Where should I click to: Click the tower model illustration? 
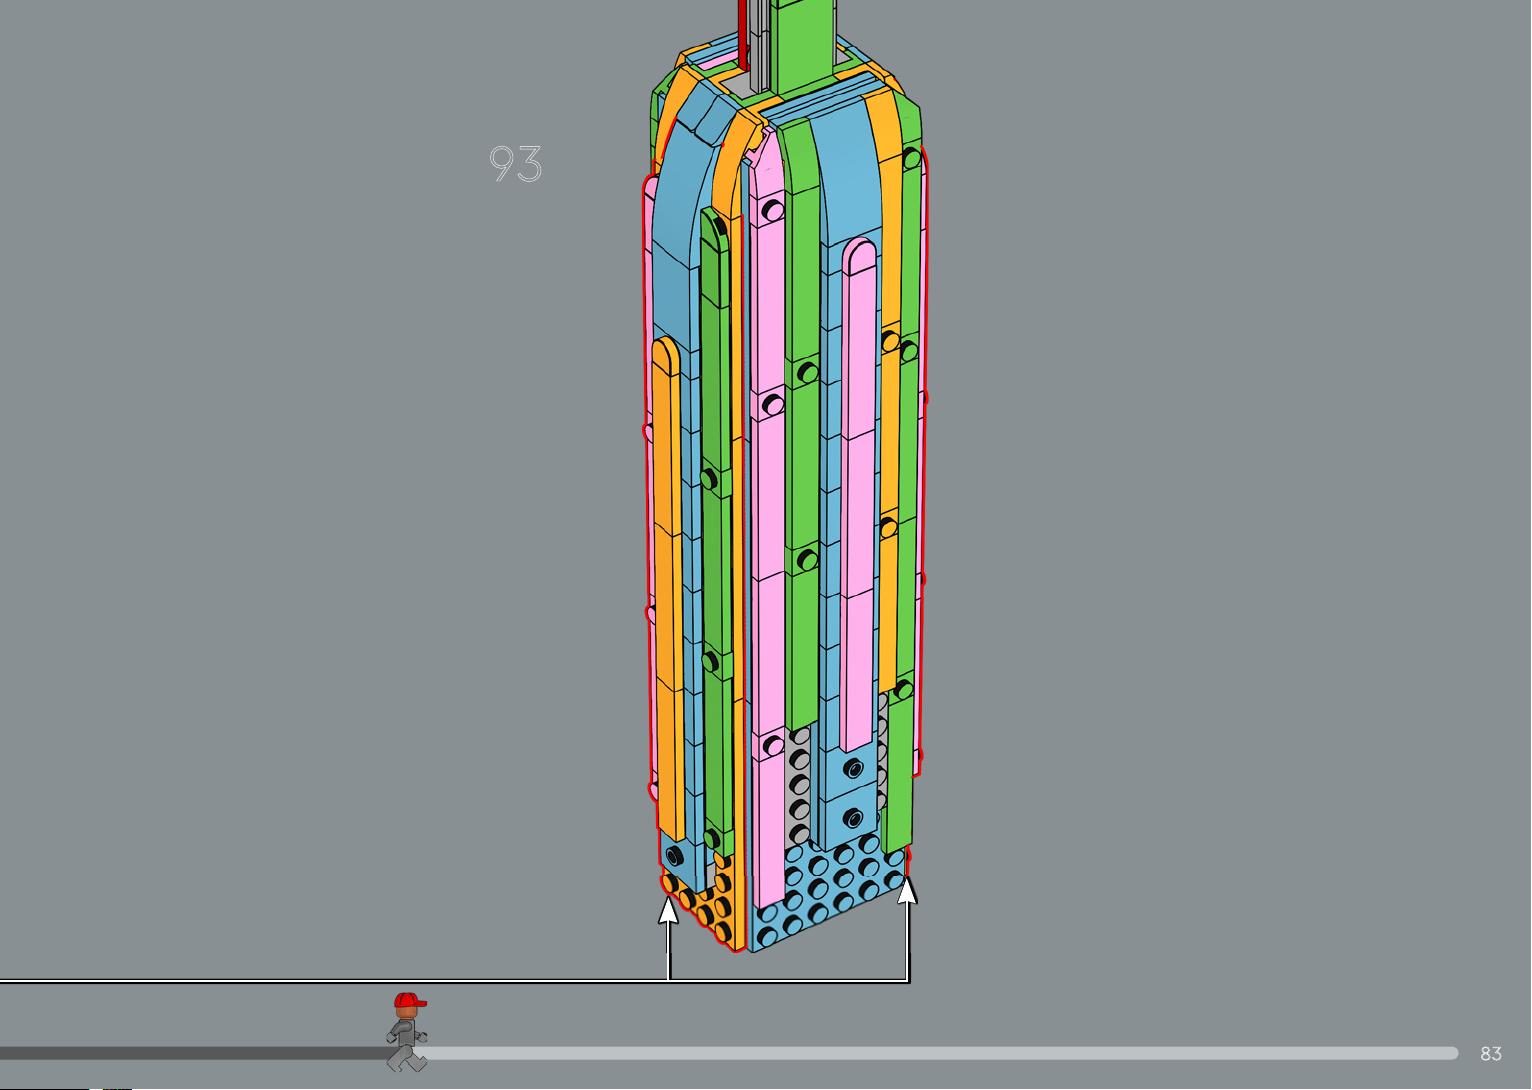point(785,475)
